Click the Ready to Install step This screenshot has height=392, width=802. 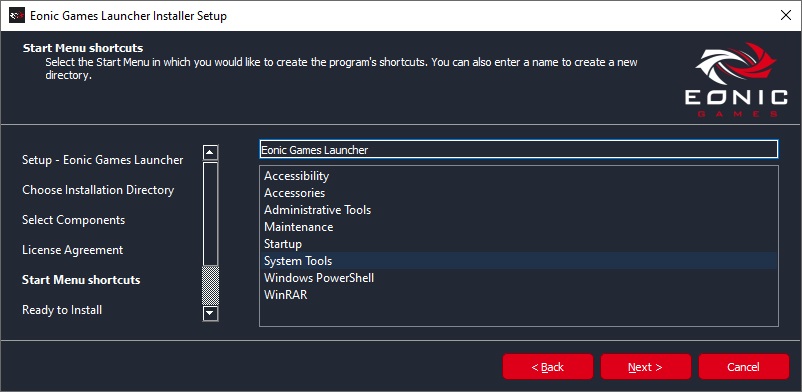(x=62, y=310)
